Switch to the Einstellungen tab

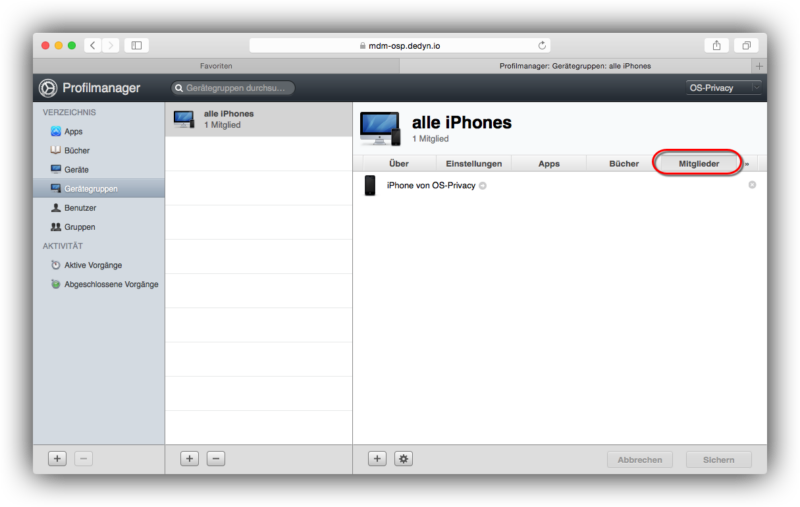coord(474,163)
